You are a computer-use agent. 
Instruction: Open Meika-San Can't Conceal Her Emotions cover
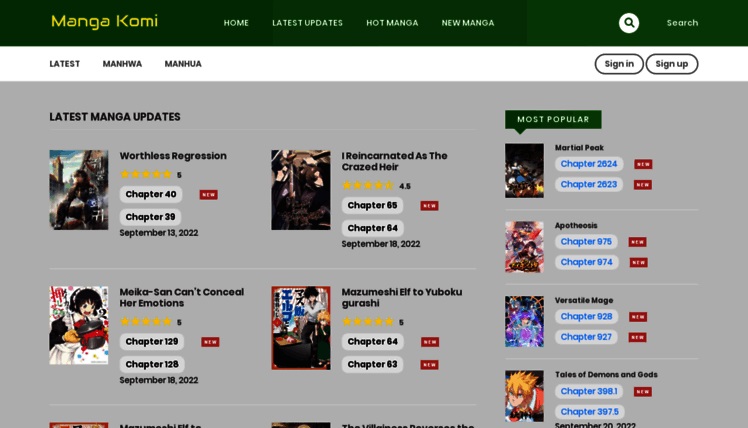[79, 325]
